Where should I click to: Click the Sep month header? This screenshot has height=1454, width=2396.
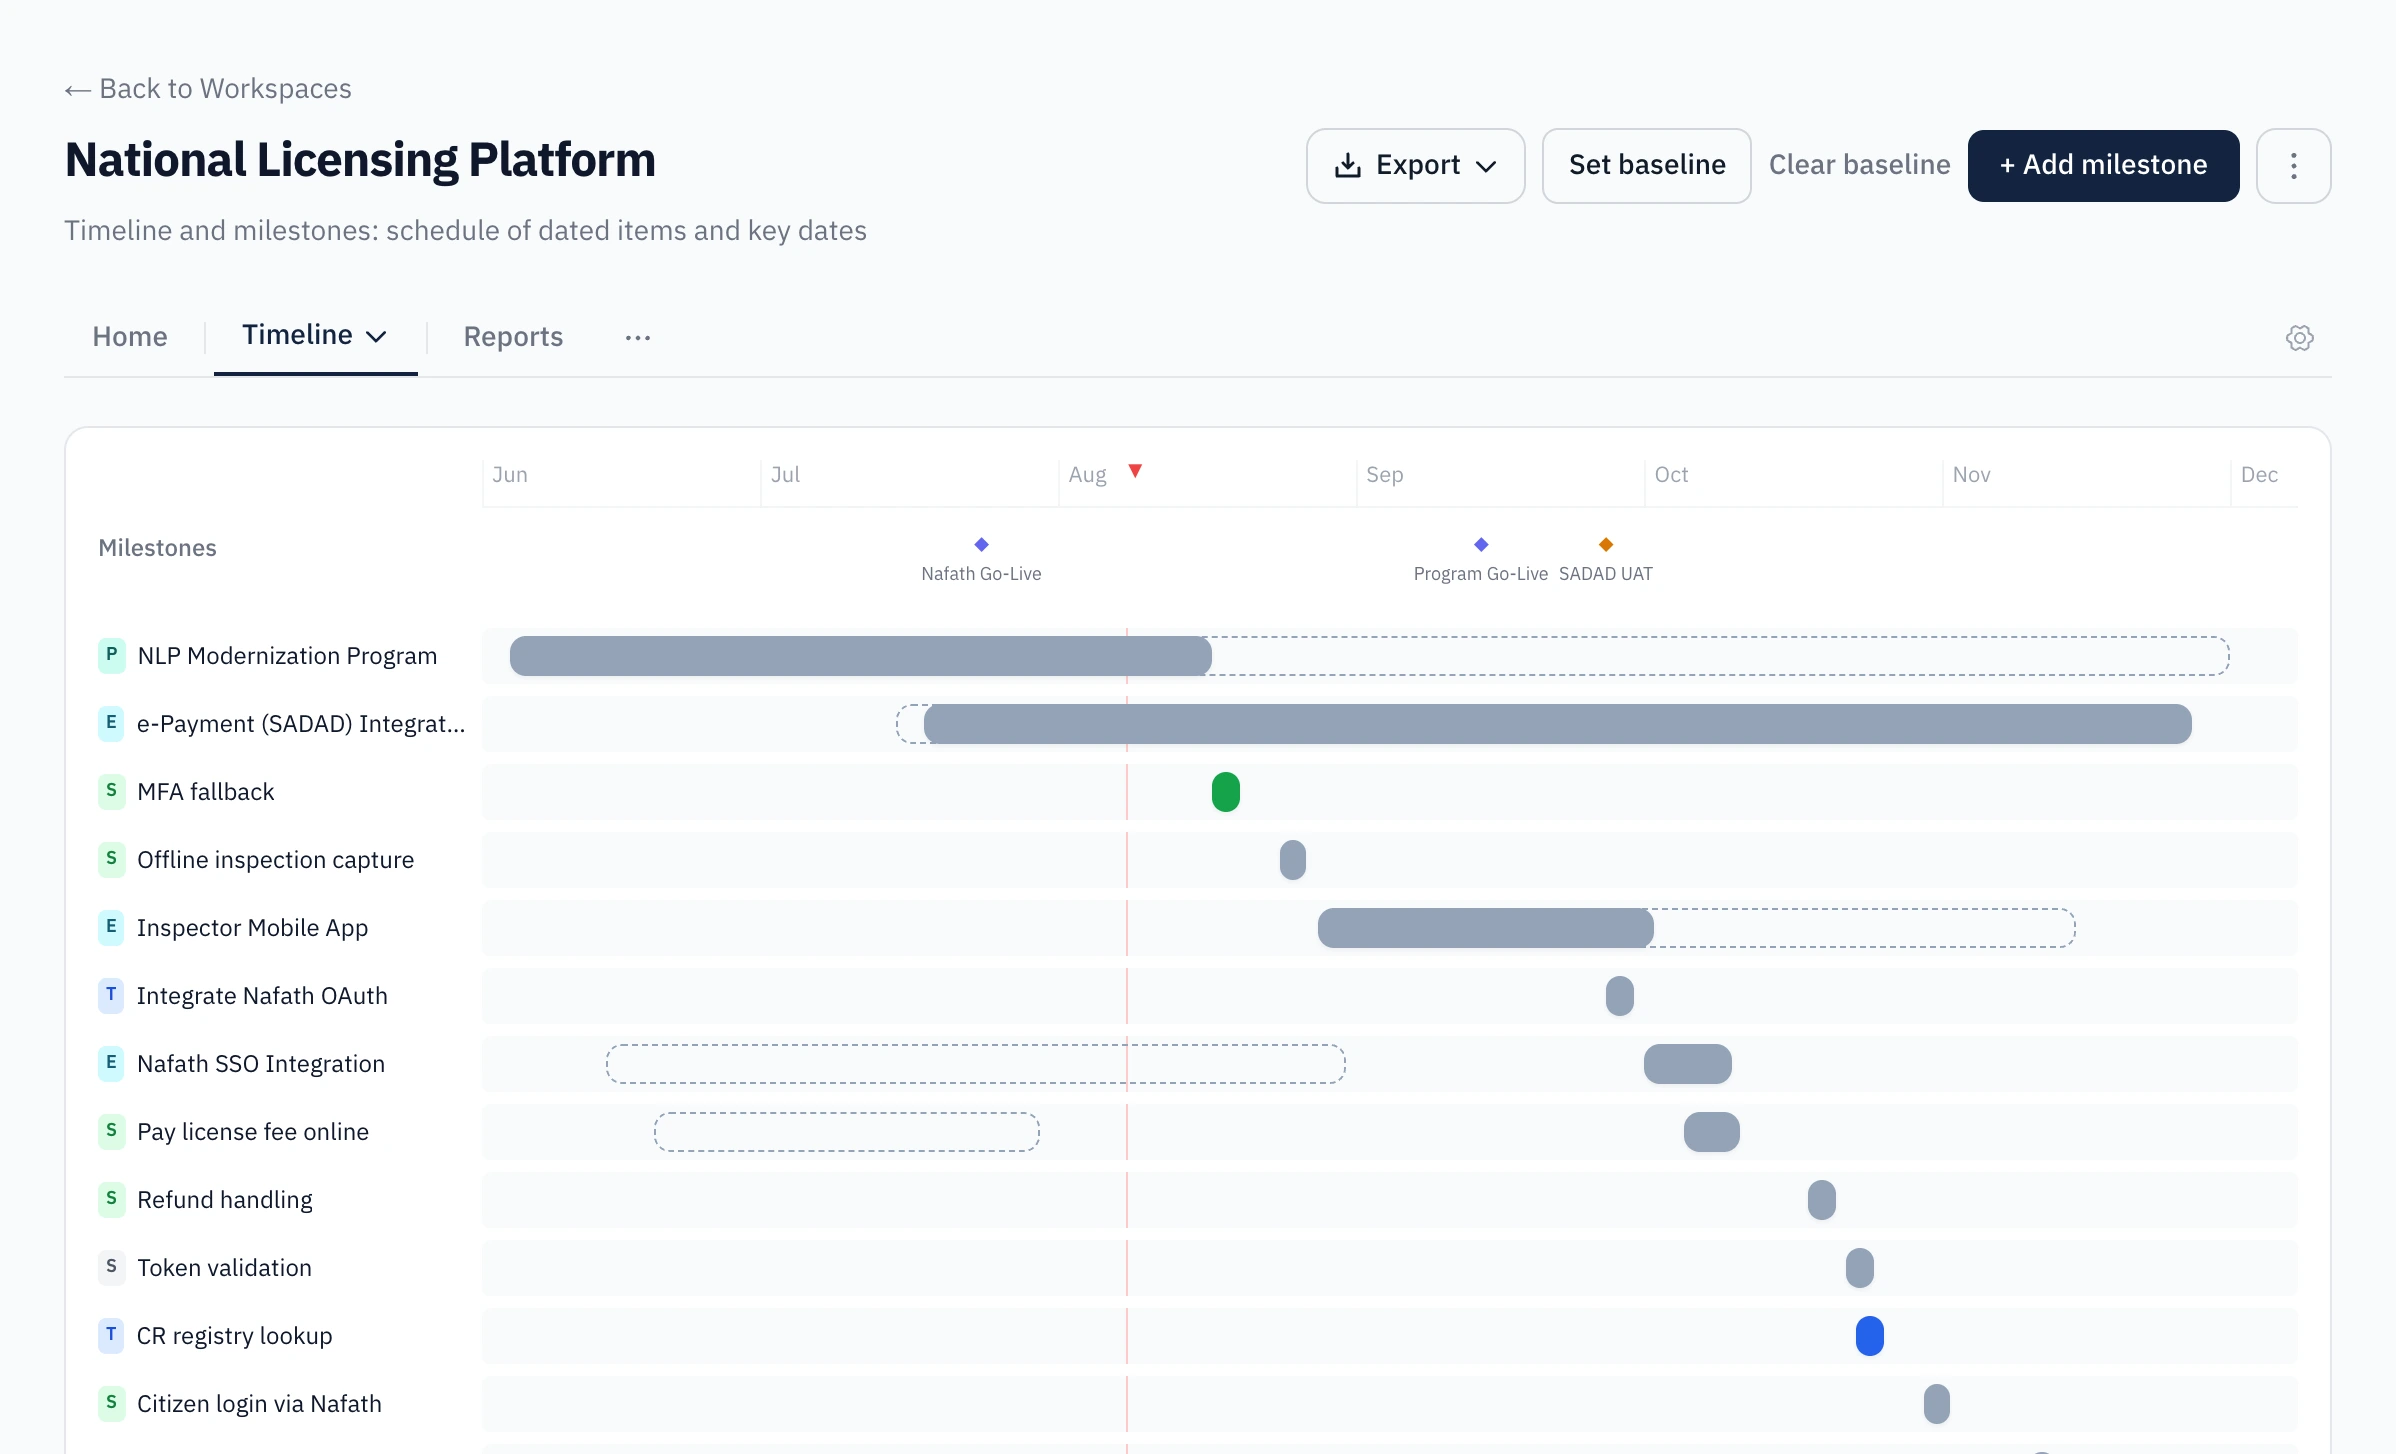(1385, 475)
